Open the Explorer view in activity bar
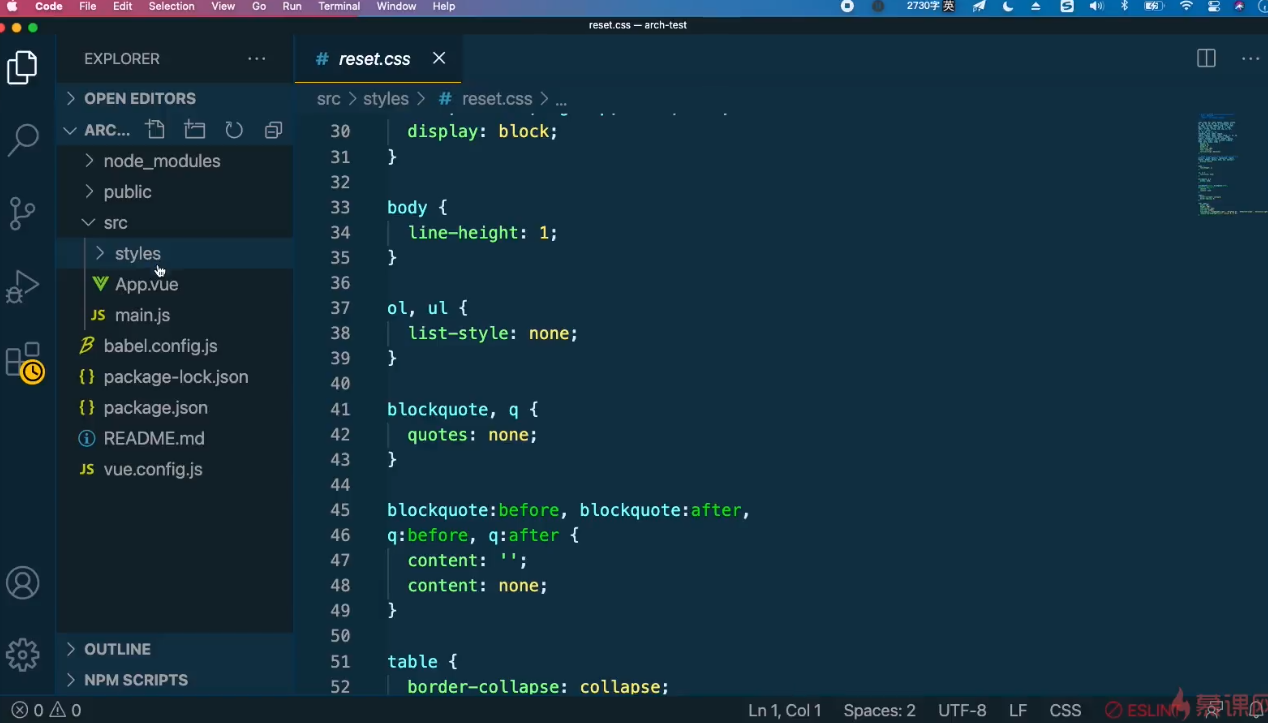 (x=22, y=68)
